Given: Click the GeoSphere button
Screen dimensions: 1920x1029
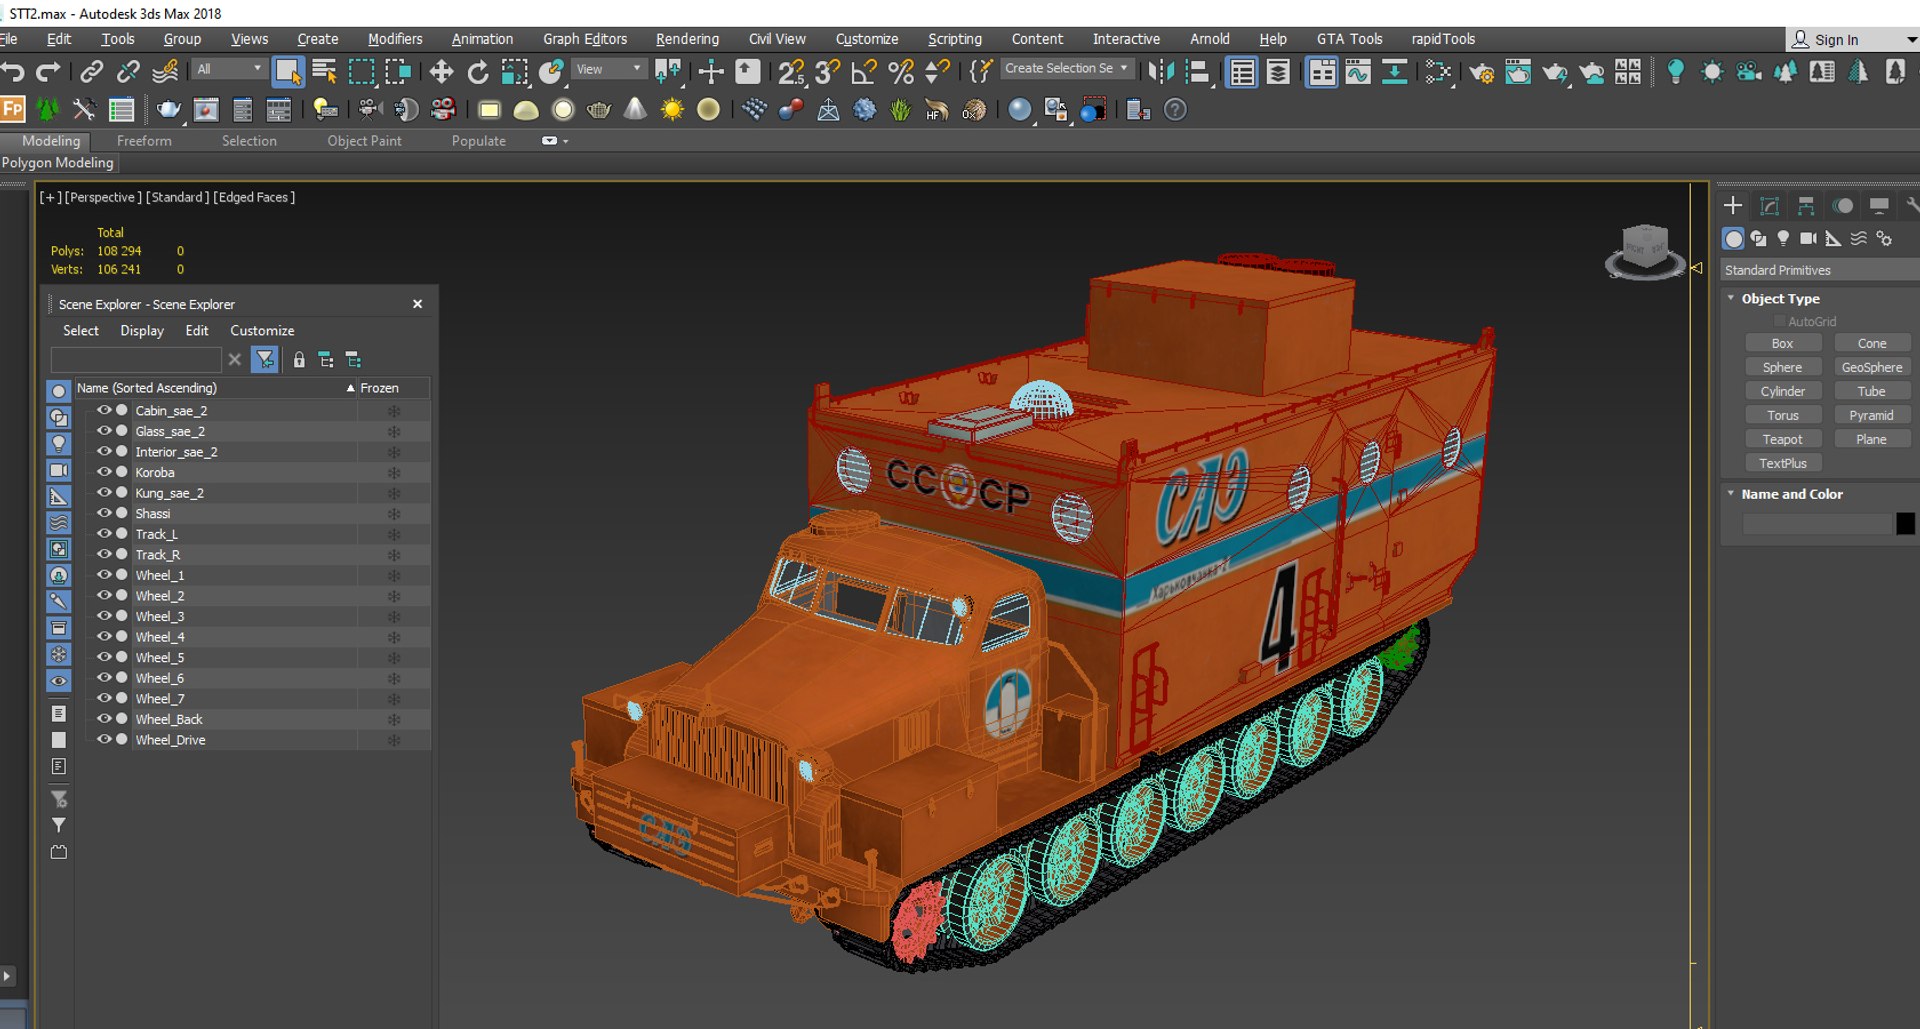Looking at the screenshot, I should 1872,367.
